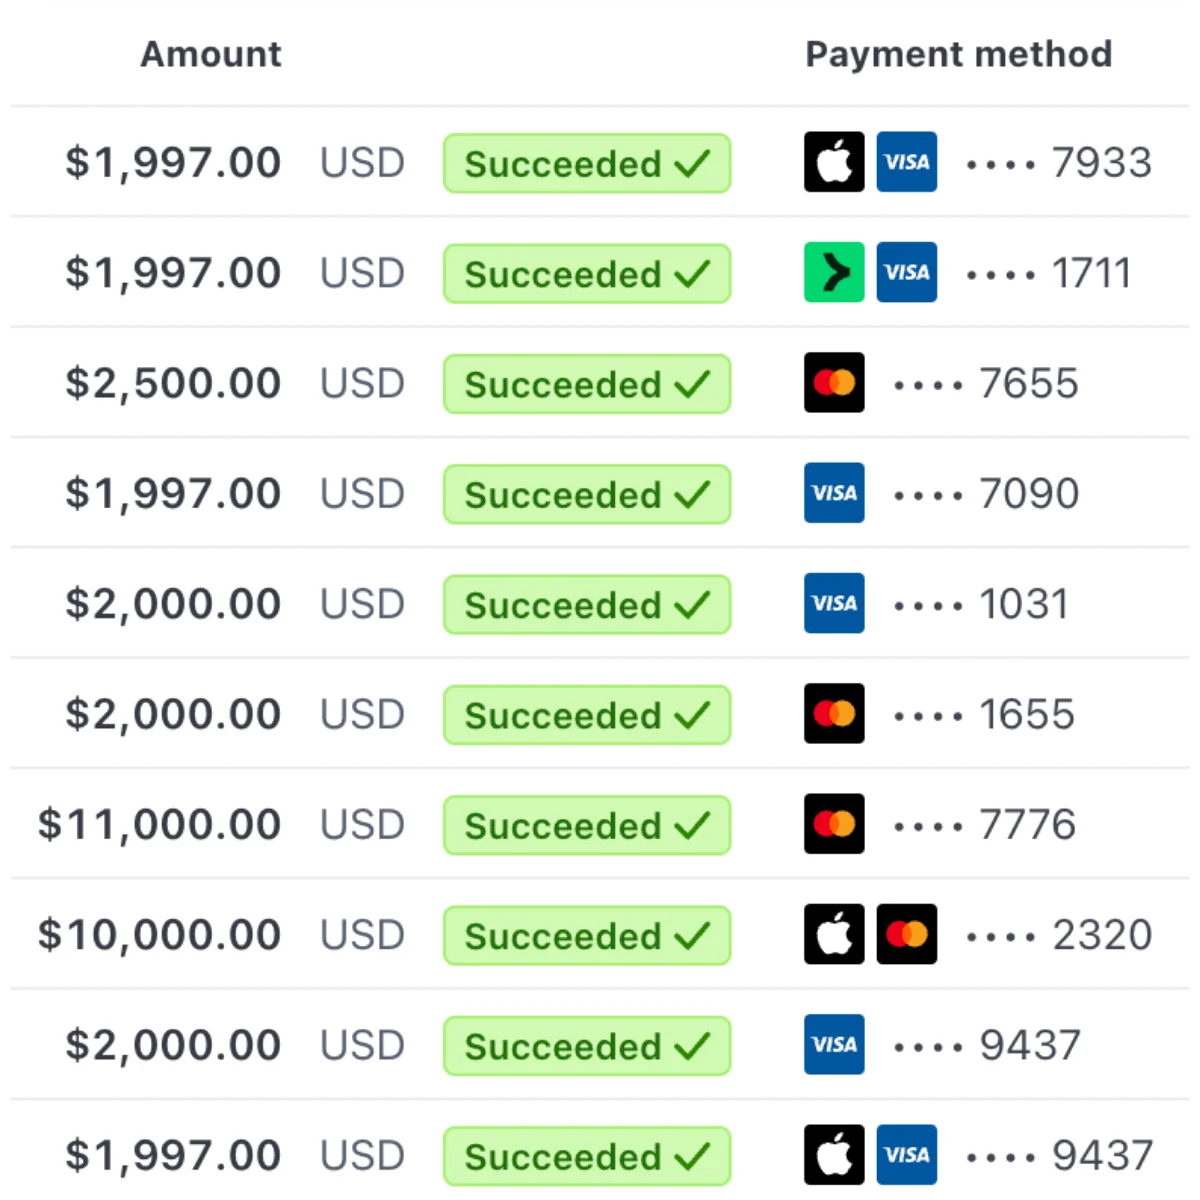Click Succeeded badge for $10,000.00 payment
The image size is (1200, 1200).
pos(587,935)
